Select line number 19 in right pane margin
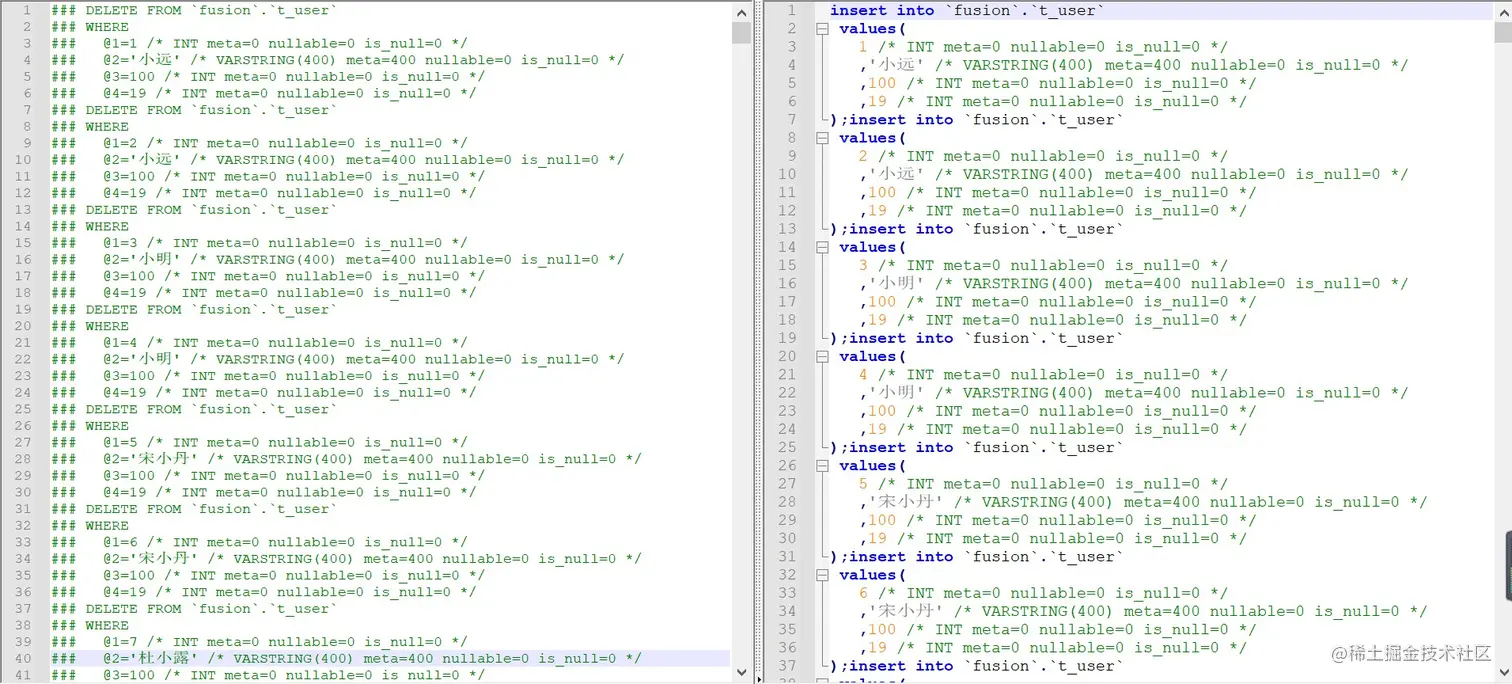The width and height of the screenshot is (1512, 684). point(787,338)
